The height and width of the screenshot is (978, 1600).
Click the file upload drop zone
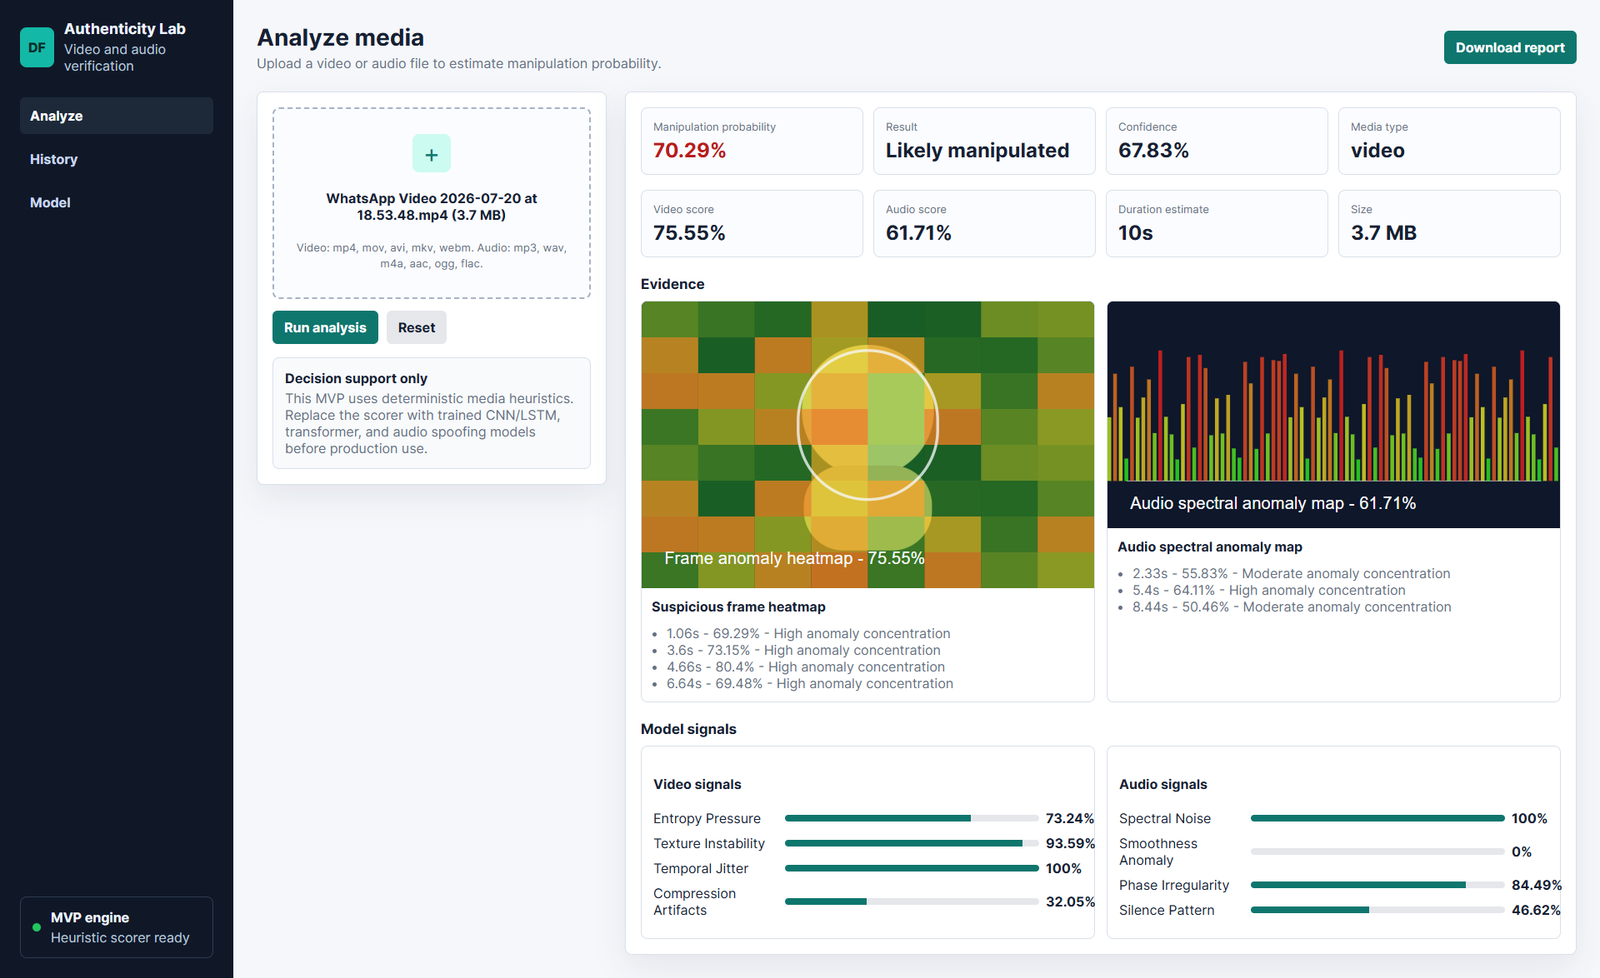tap(431, 203)
